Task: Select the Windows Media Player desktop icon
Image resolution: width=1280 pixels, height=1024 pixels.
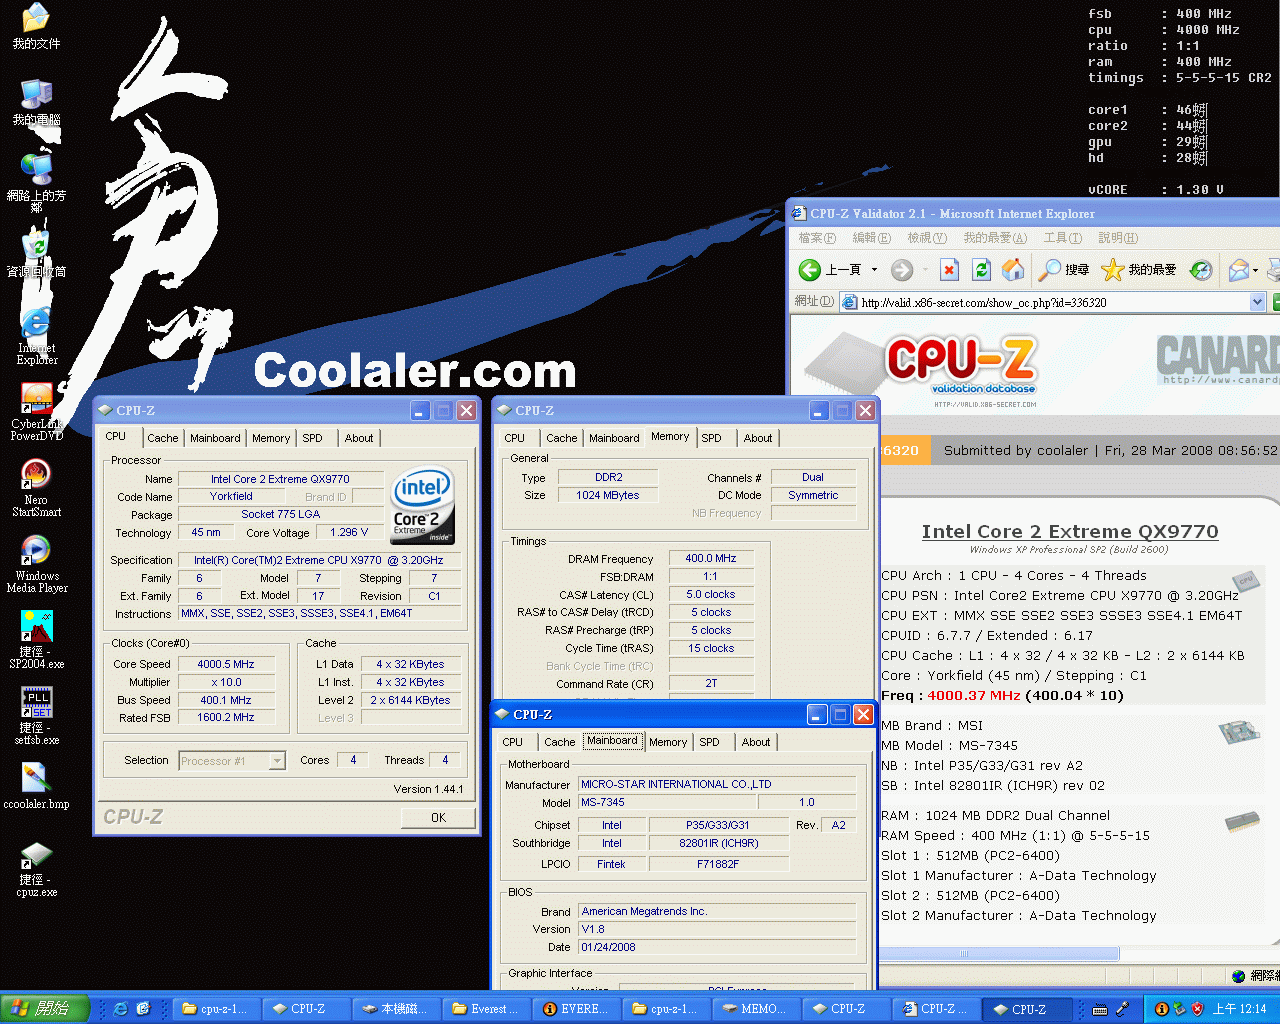Action: (x=36, y=563)
